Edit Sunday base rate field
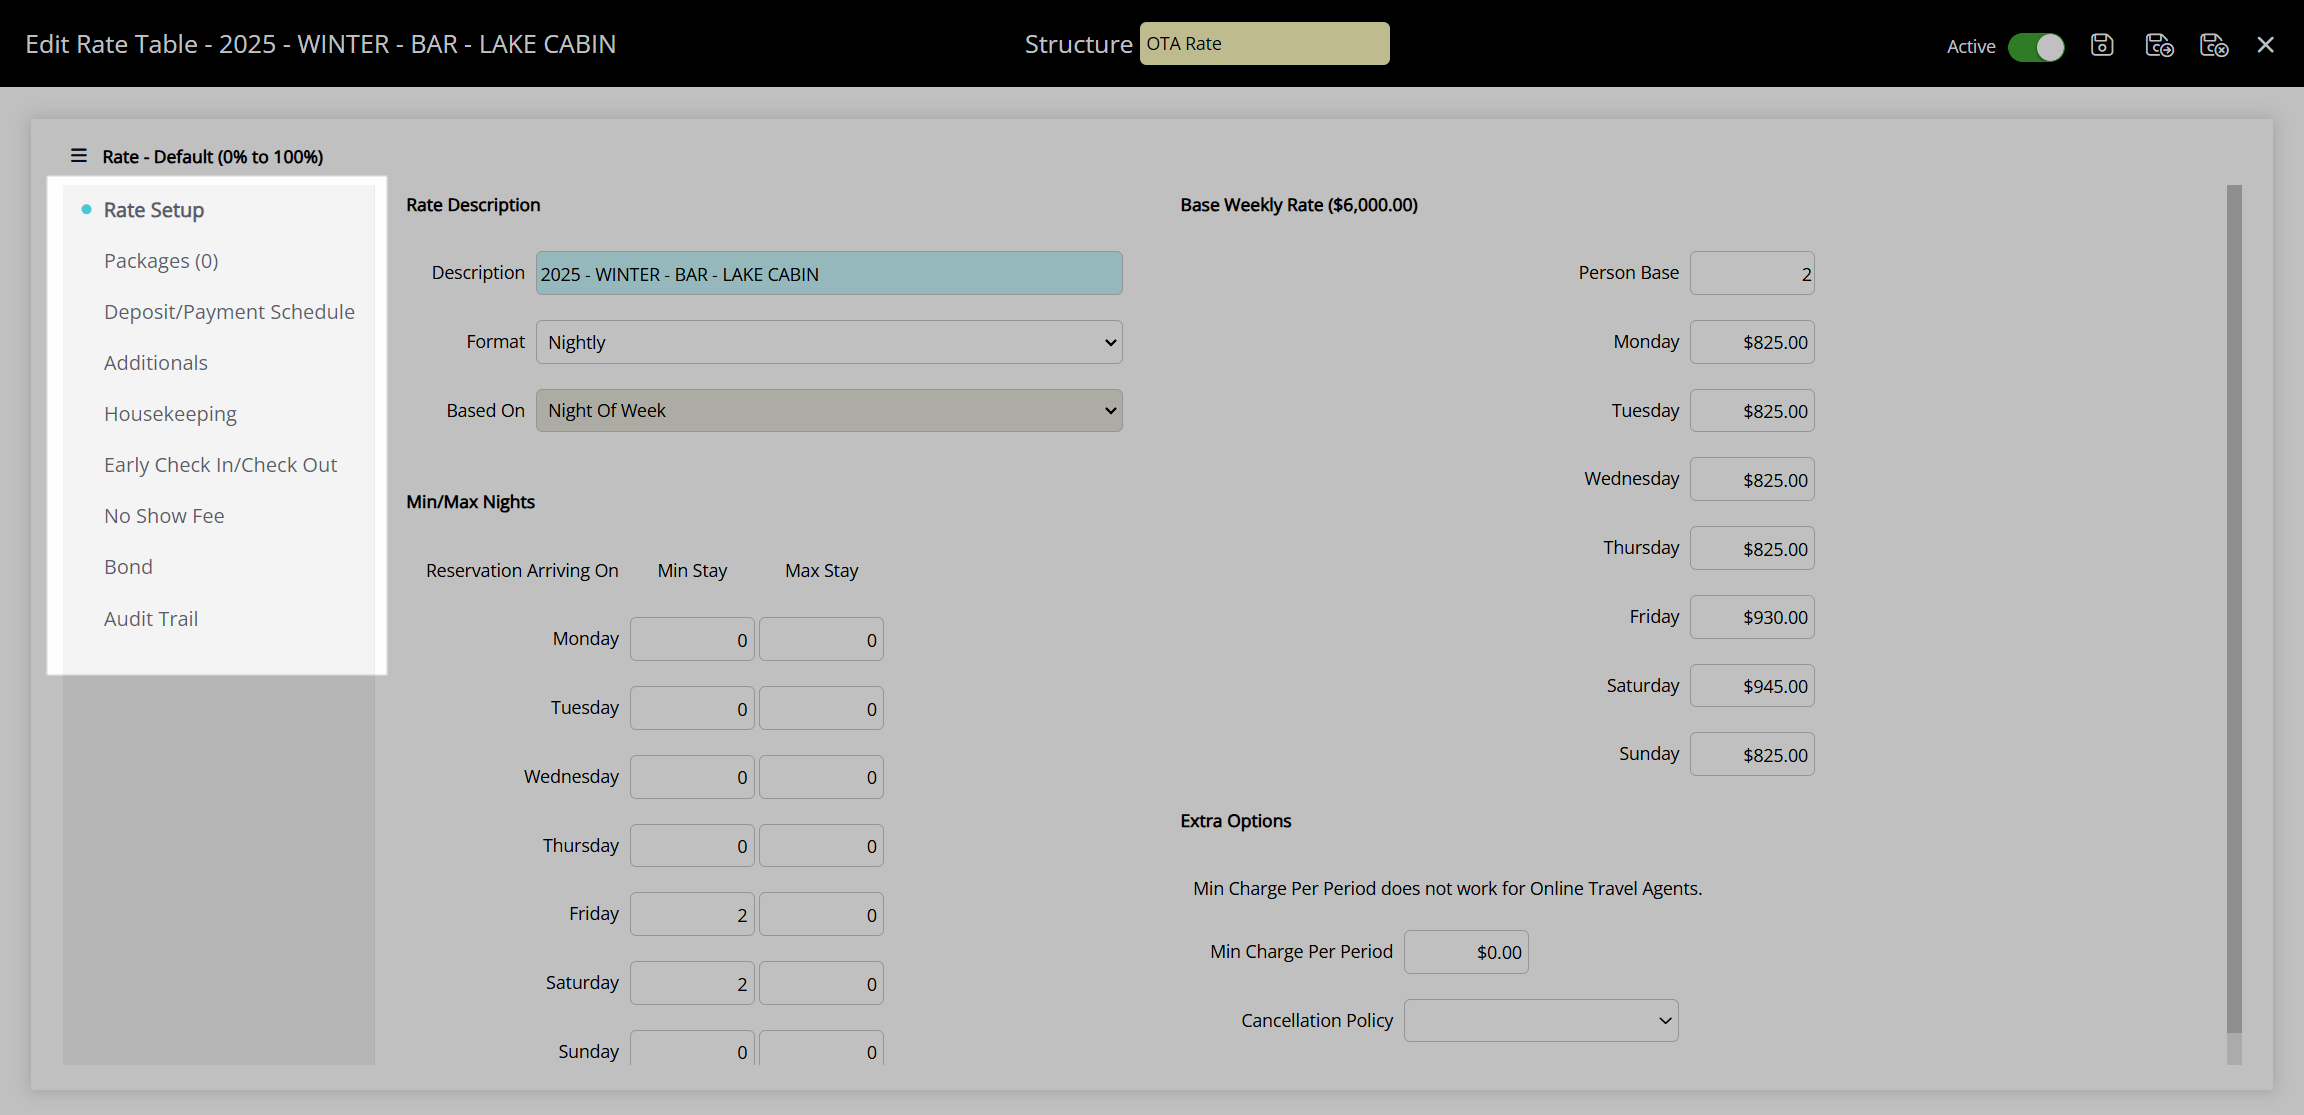This screenshot has height=1115, width=2304. pos(1752,755)
